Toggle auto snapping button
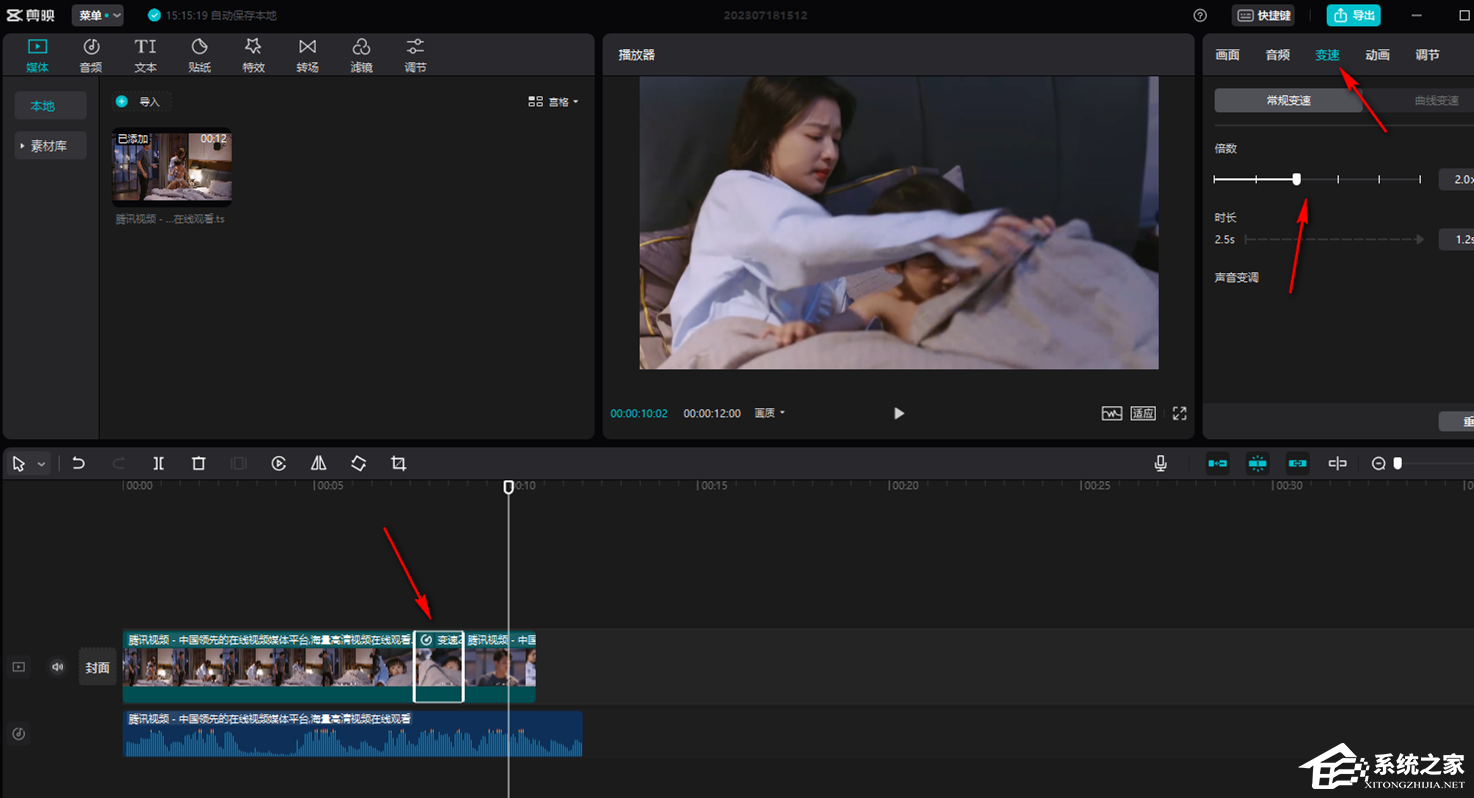The height and width of the screenshot is (798, 1474). tap(1257, 463)
